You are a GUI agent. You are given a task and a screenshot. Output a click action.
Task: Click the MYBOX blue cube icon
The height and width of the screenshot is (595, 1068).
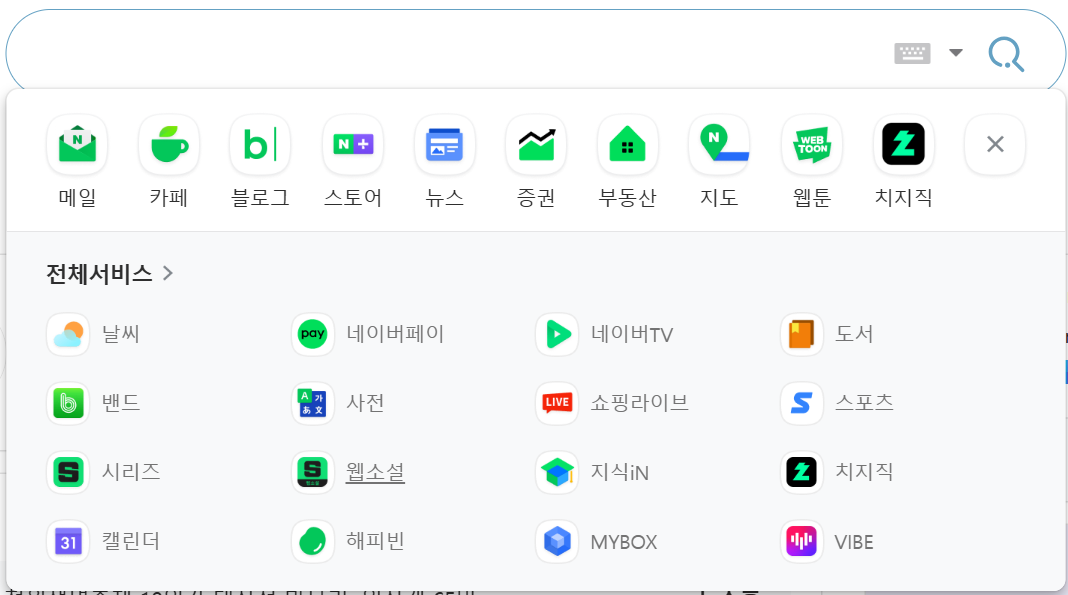point(557,542)
